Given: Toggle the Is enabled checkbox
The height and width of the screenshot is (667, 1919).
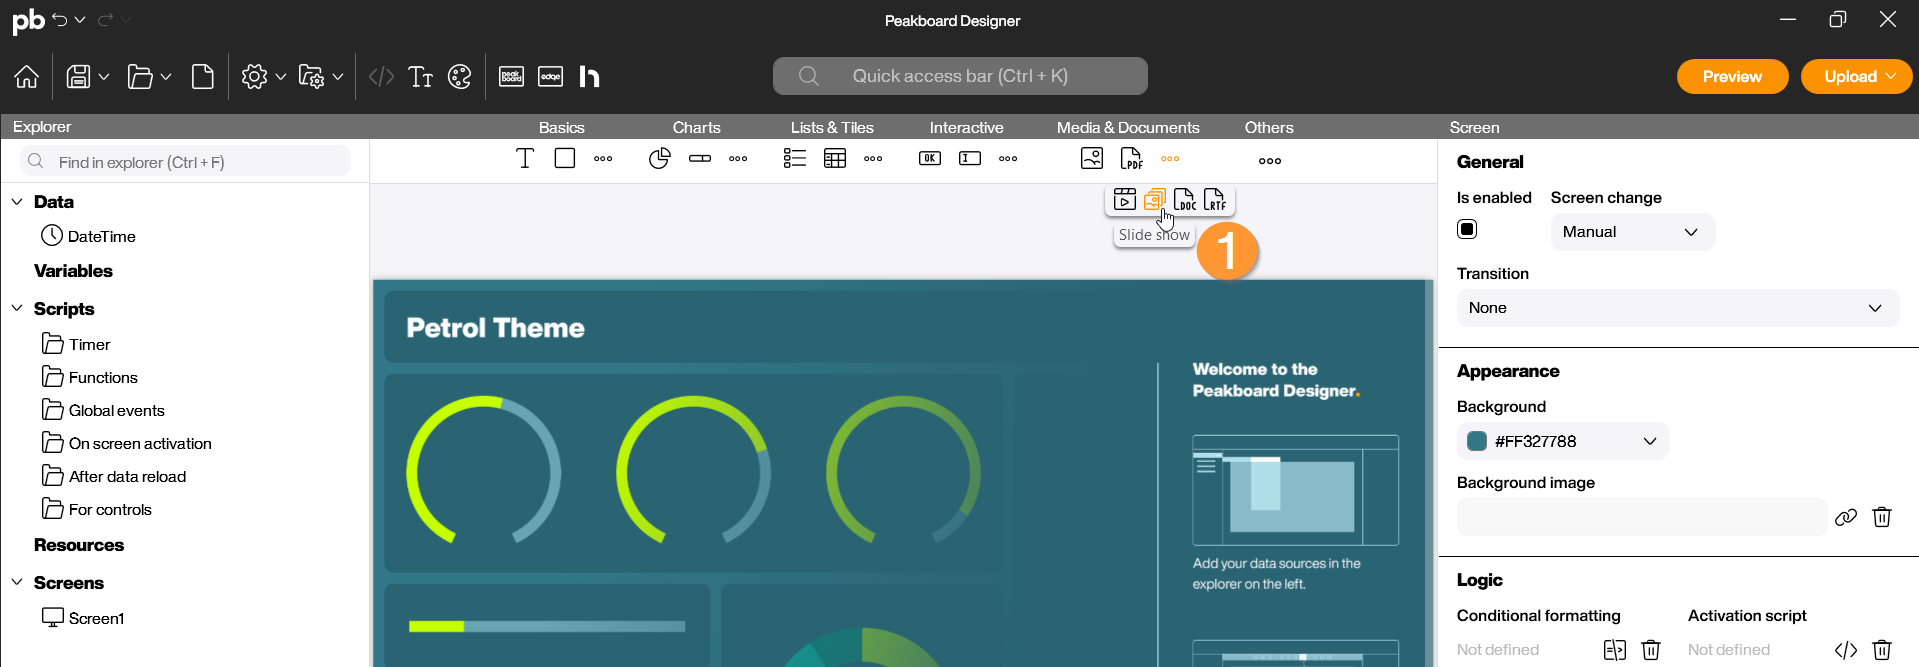Looking at the screenshot, I should [x=1467, y=230].
